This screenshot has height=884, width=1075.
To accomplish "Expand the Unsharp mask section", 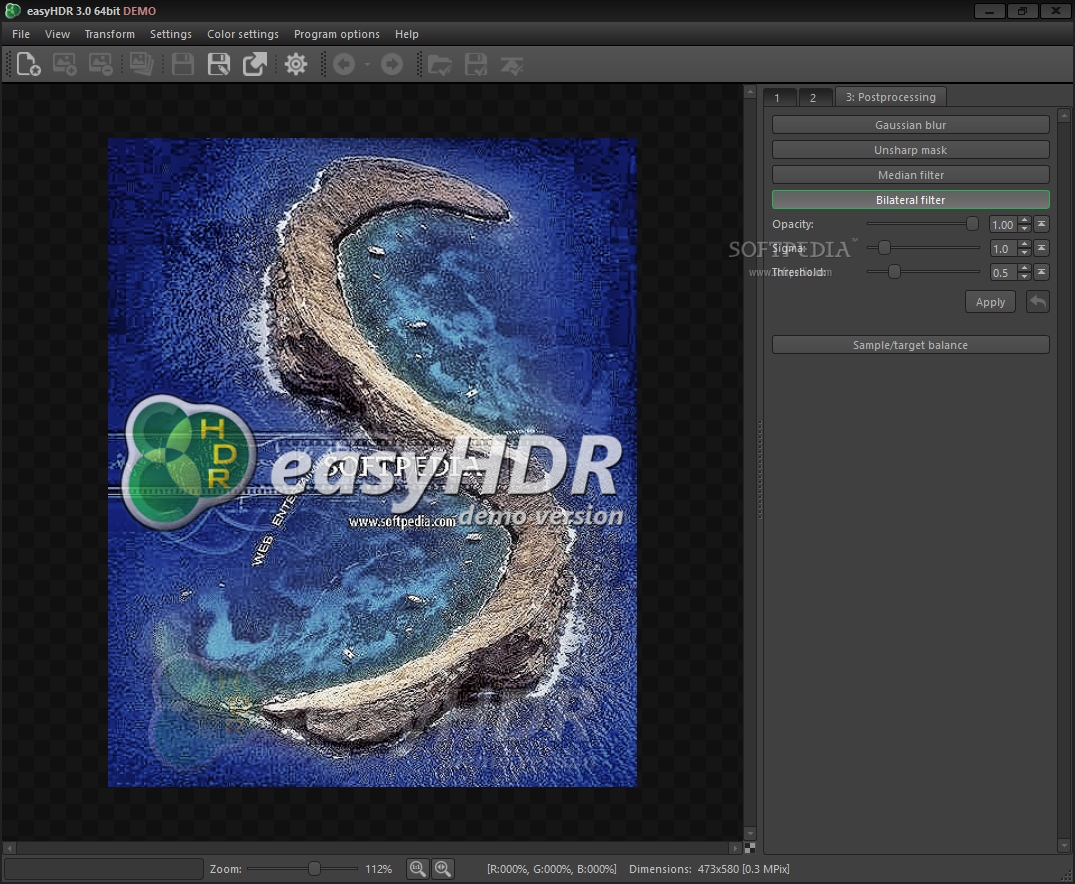I will tap(910, 150).
